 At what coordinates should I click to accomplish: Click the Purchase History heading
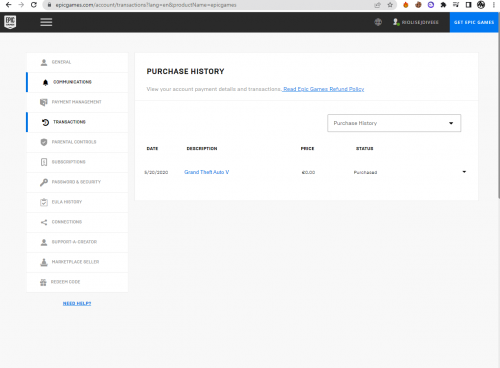coord(185,71)
